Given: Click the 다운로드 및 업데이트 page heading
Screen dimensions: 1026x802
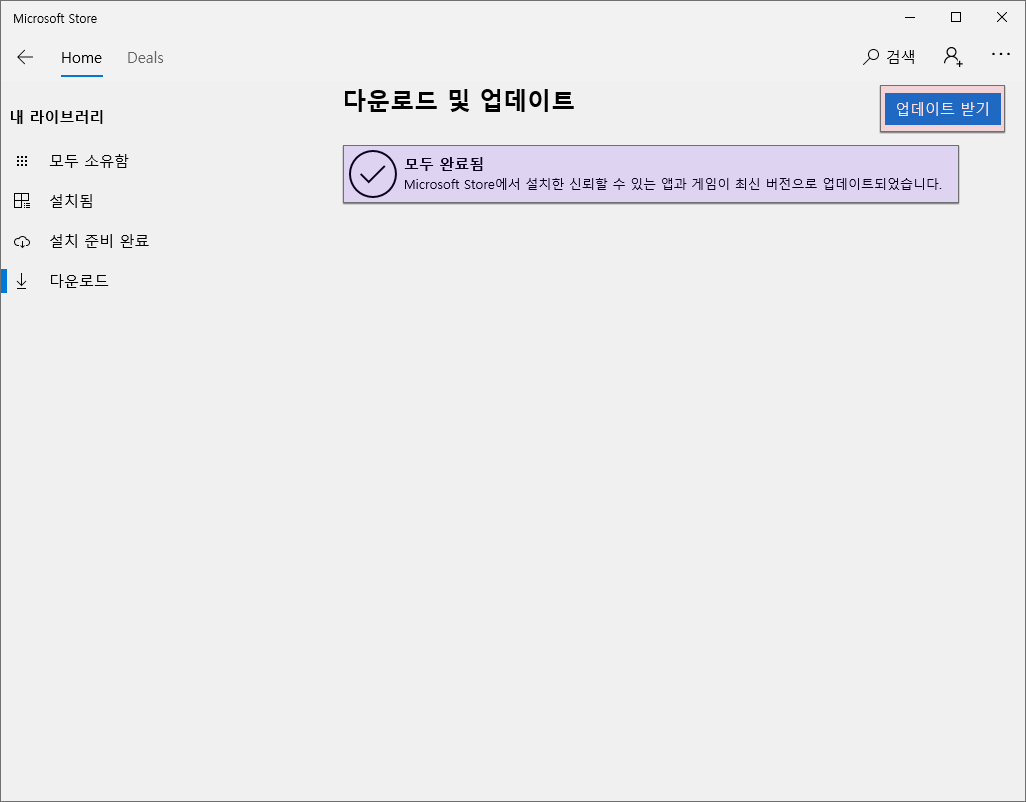Looking at the screenshot, I should [x=458, y=100].
